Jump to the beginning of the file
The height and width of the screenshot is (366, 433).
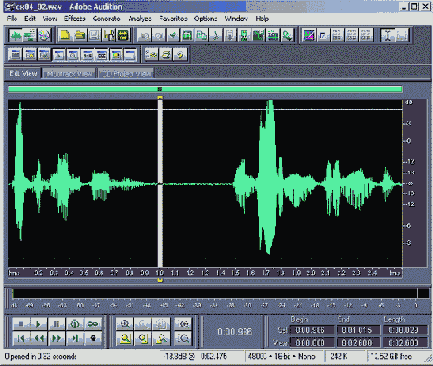21,339
